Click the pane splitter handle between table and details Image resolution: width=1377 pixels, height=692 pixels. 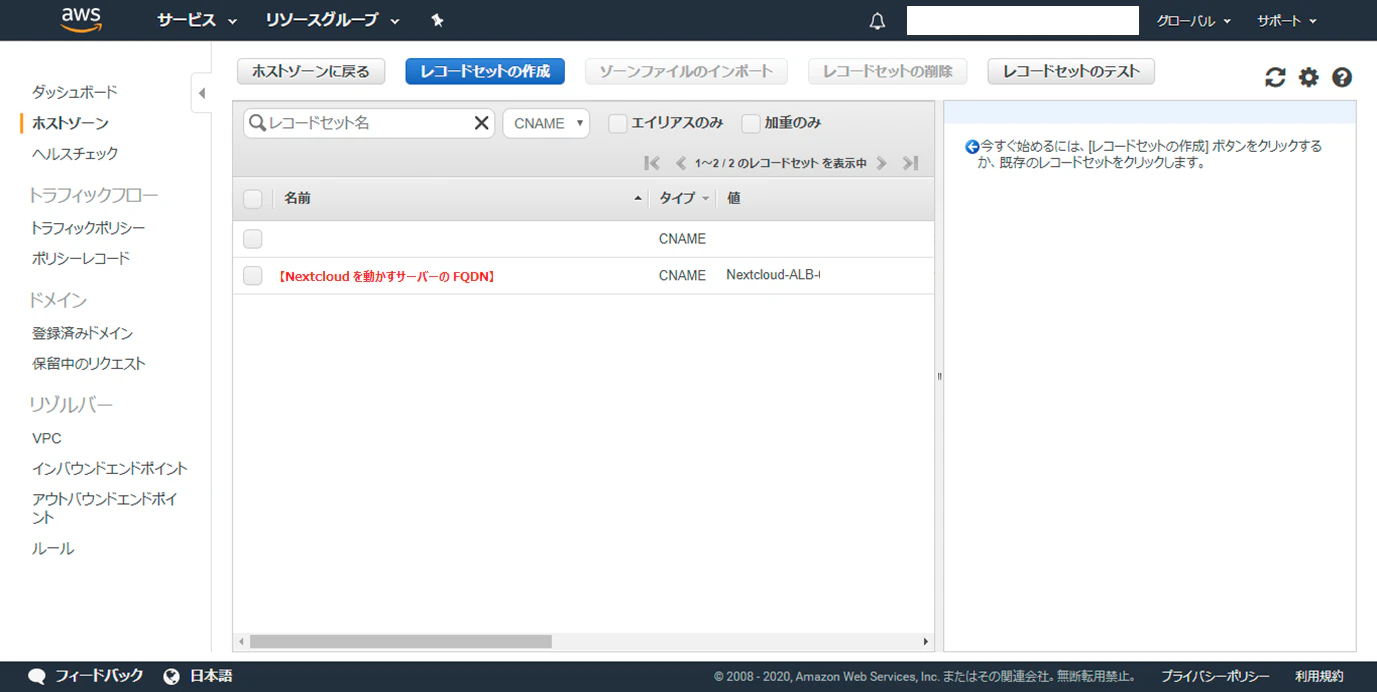click(939, 376)
